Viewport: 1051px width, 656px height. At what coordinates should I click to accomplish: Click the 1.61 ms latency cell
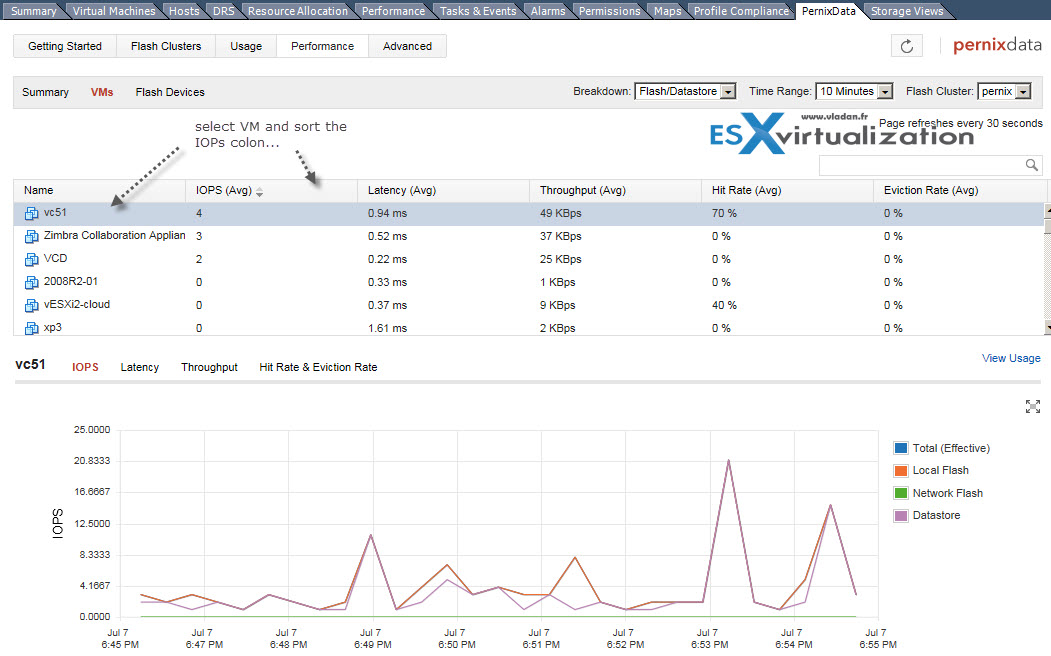[x=387, y=328]
